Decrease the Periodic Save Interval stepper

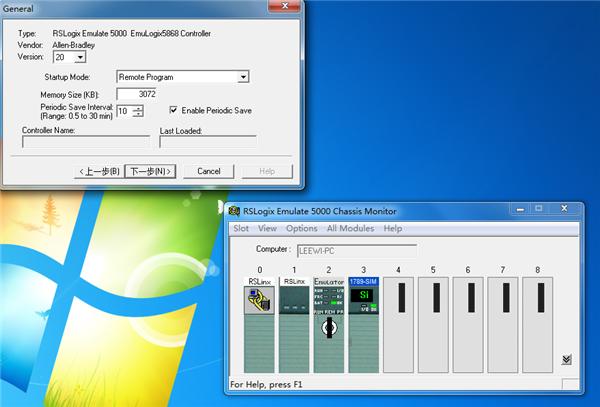(x=138, y=114)
